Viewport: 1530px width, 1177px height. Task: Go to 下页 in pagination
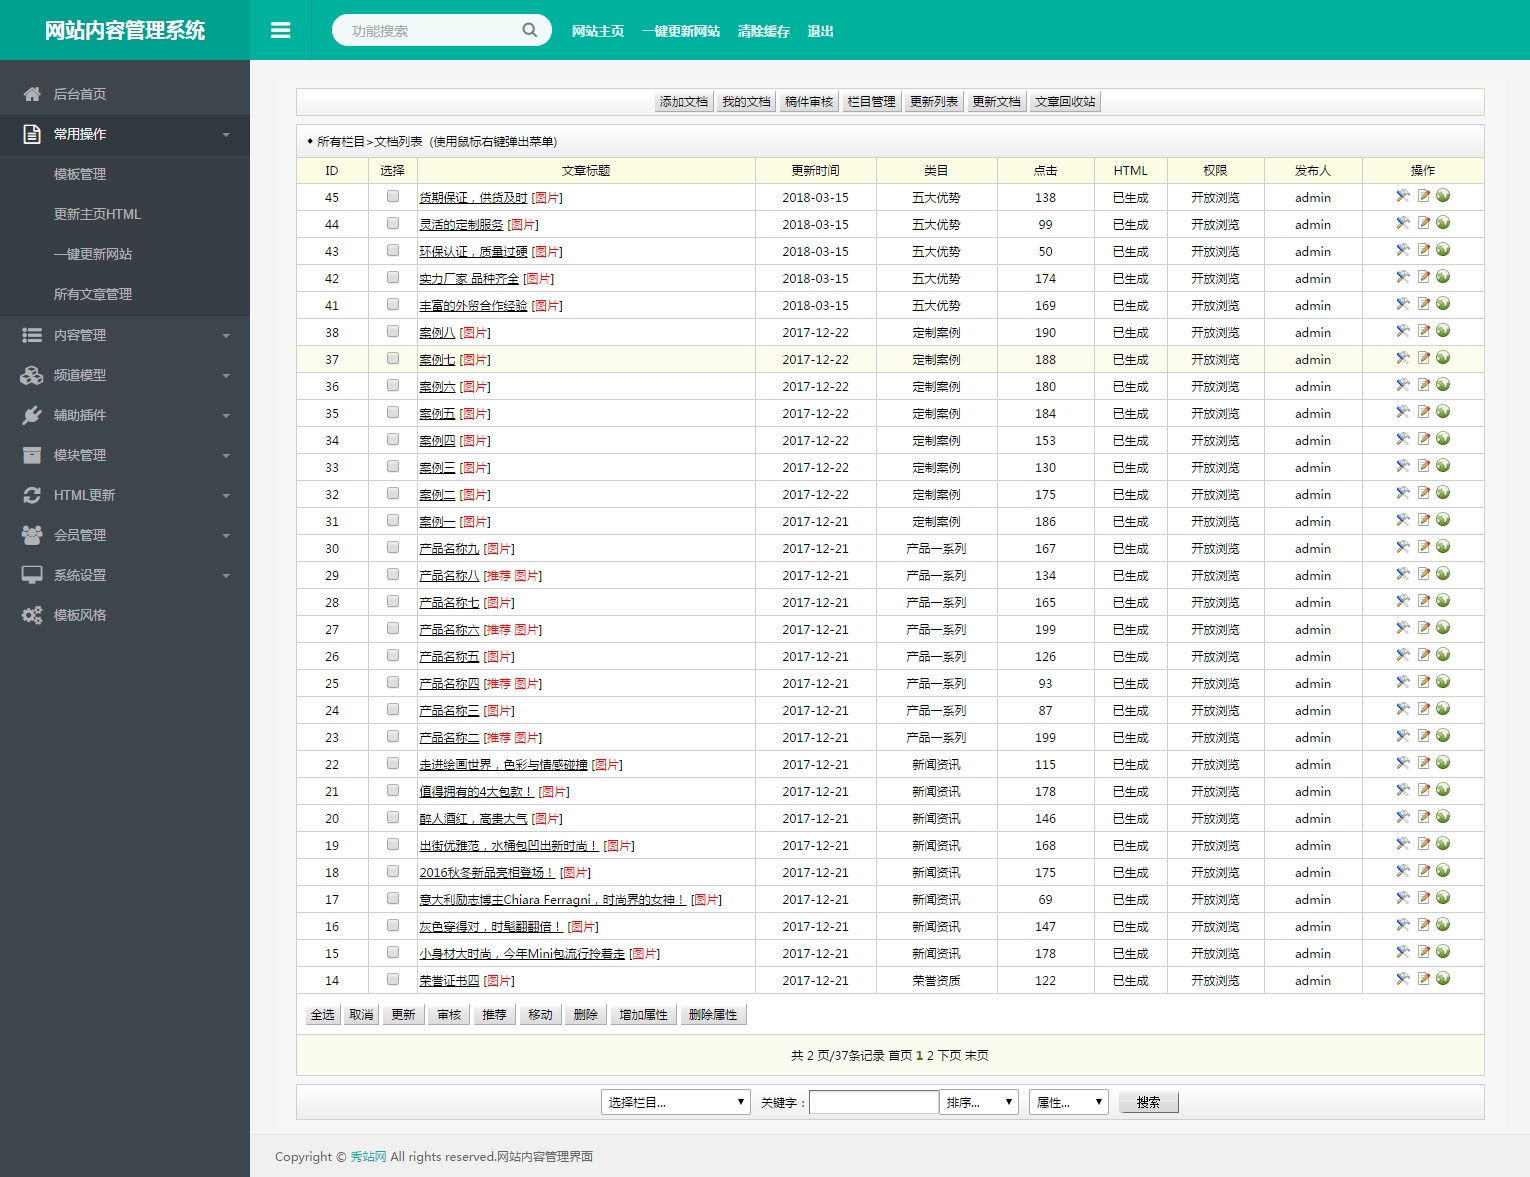949,1055
